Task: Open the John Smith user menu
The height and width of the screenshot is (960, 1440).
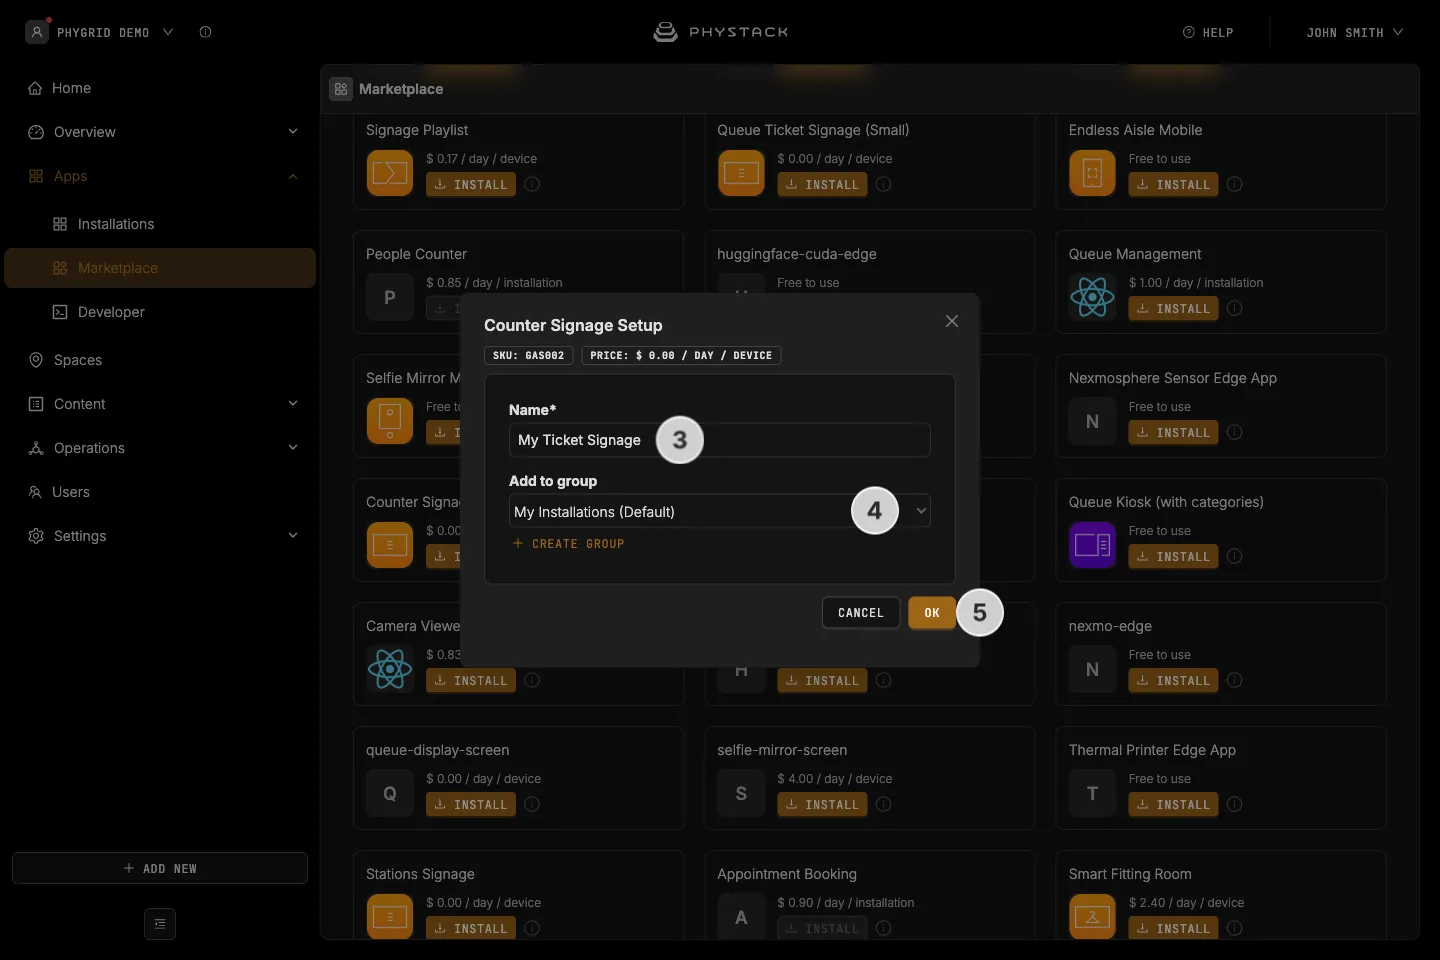Action: [x=1354, y=33]
